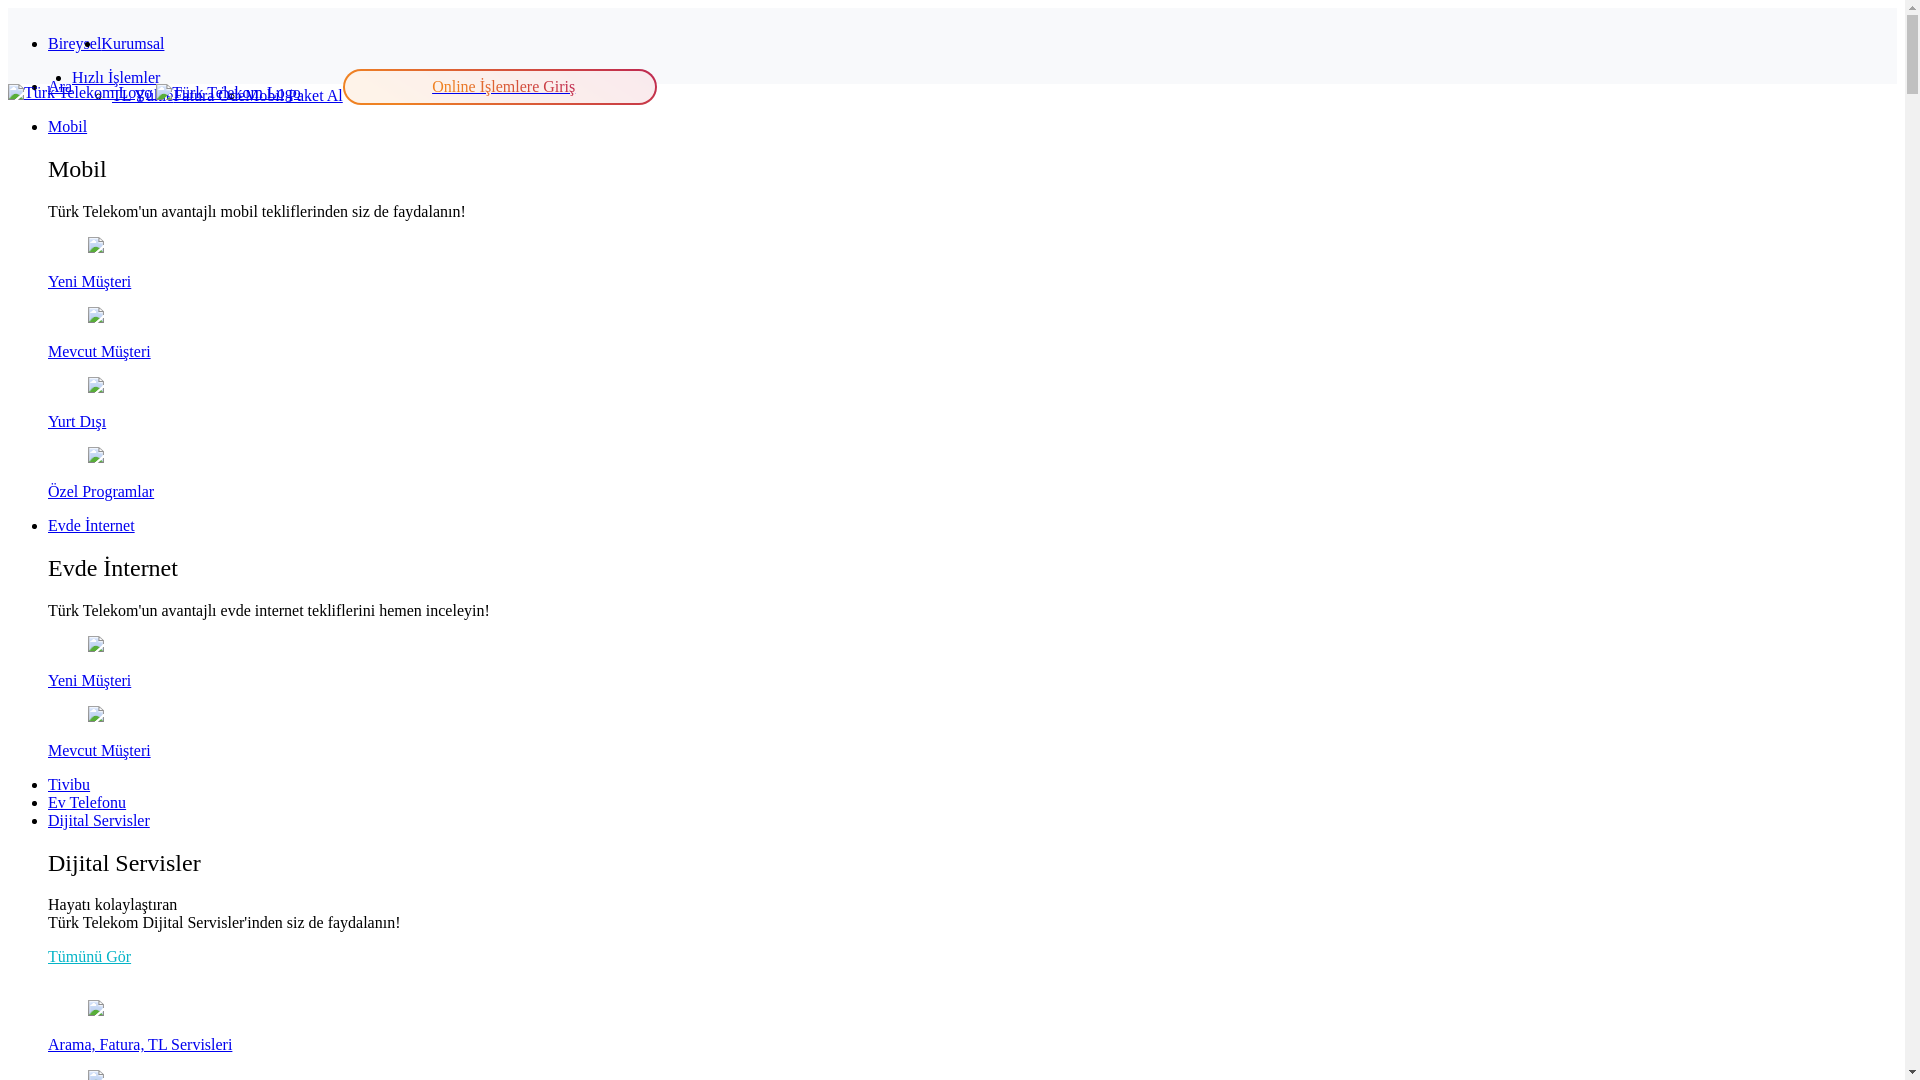Click the 'Türk Telekom Dijital Servisler'inden' text line
The width and height of the screenshot is (1920, 1080).
(224, 923)
